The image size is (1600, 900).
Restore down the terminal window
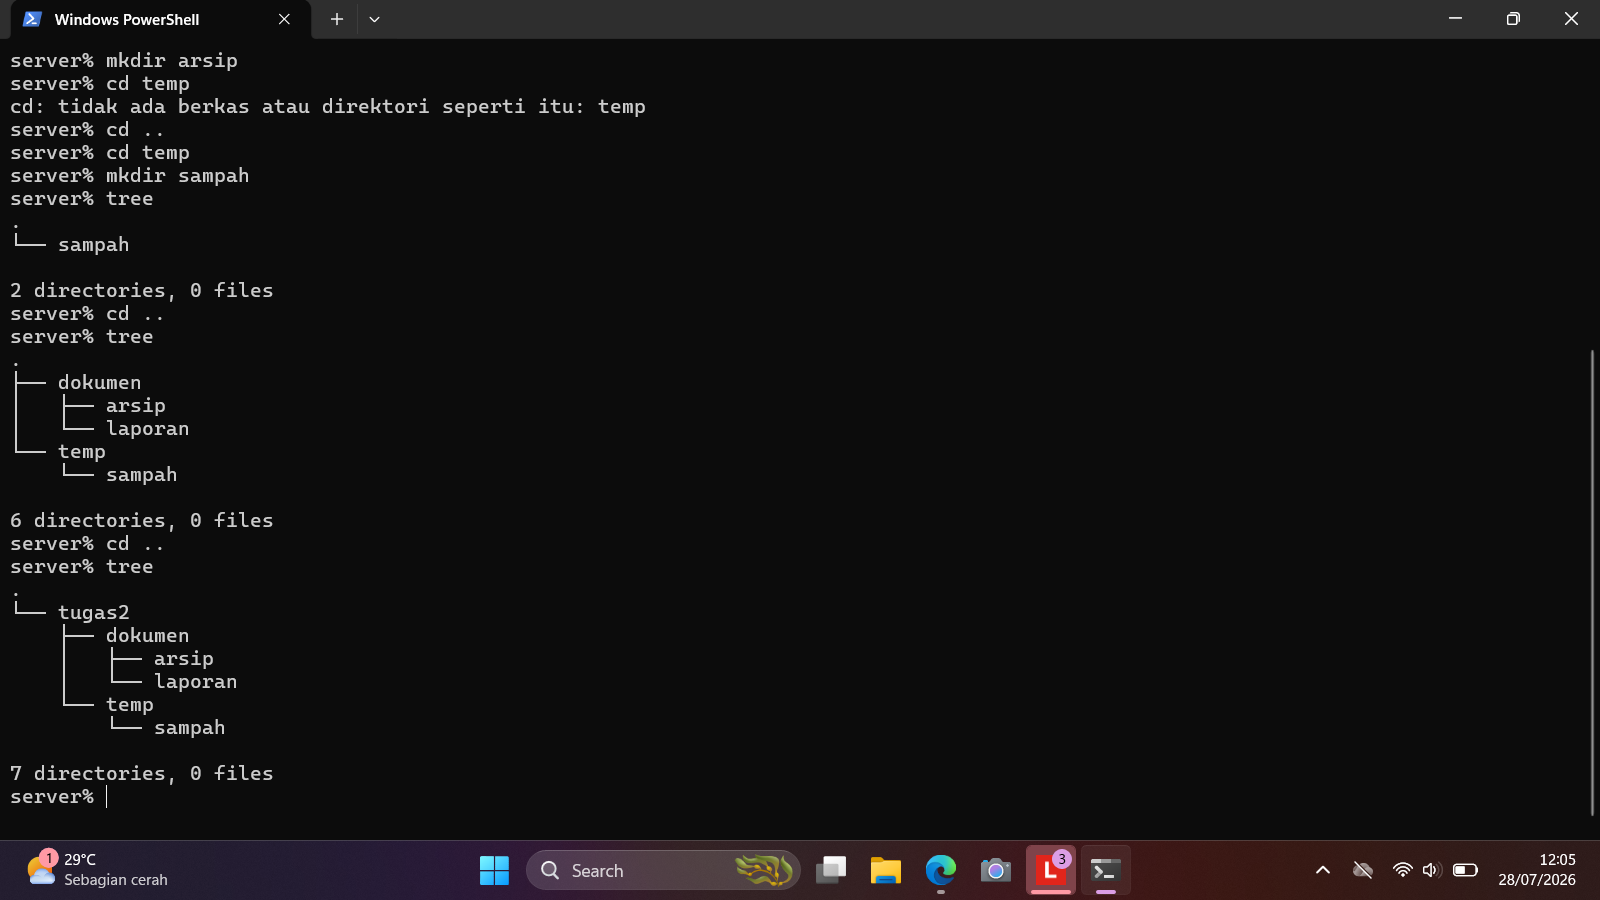tap(1513, 19)
